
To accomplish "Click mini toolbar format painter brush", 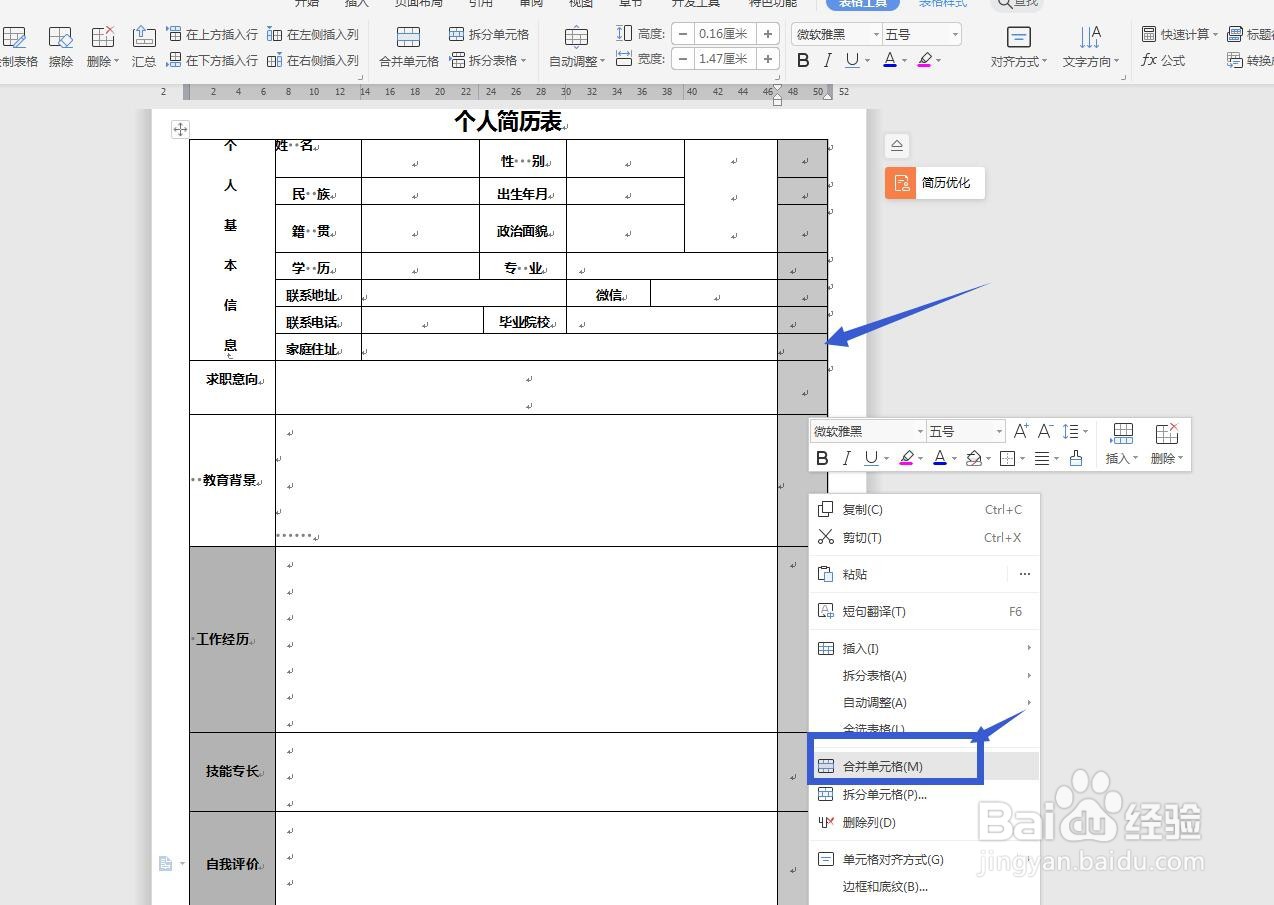I will point(1076,458).
